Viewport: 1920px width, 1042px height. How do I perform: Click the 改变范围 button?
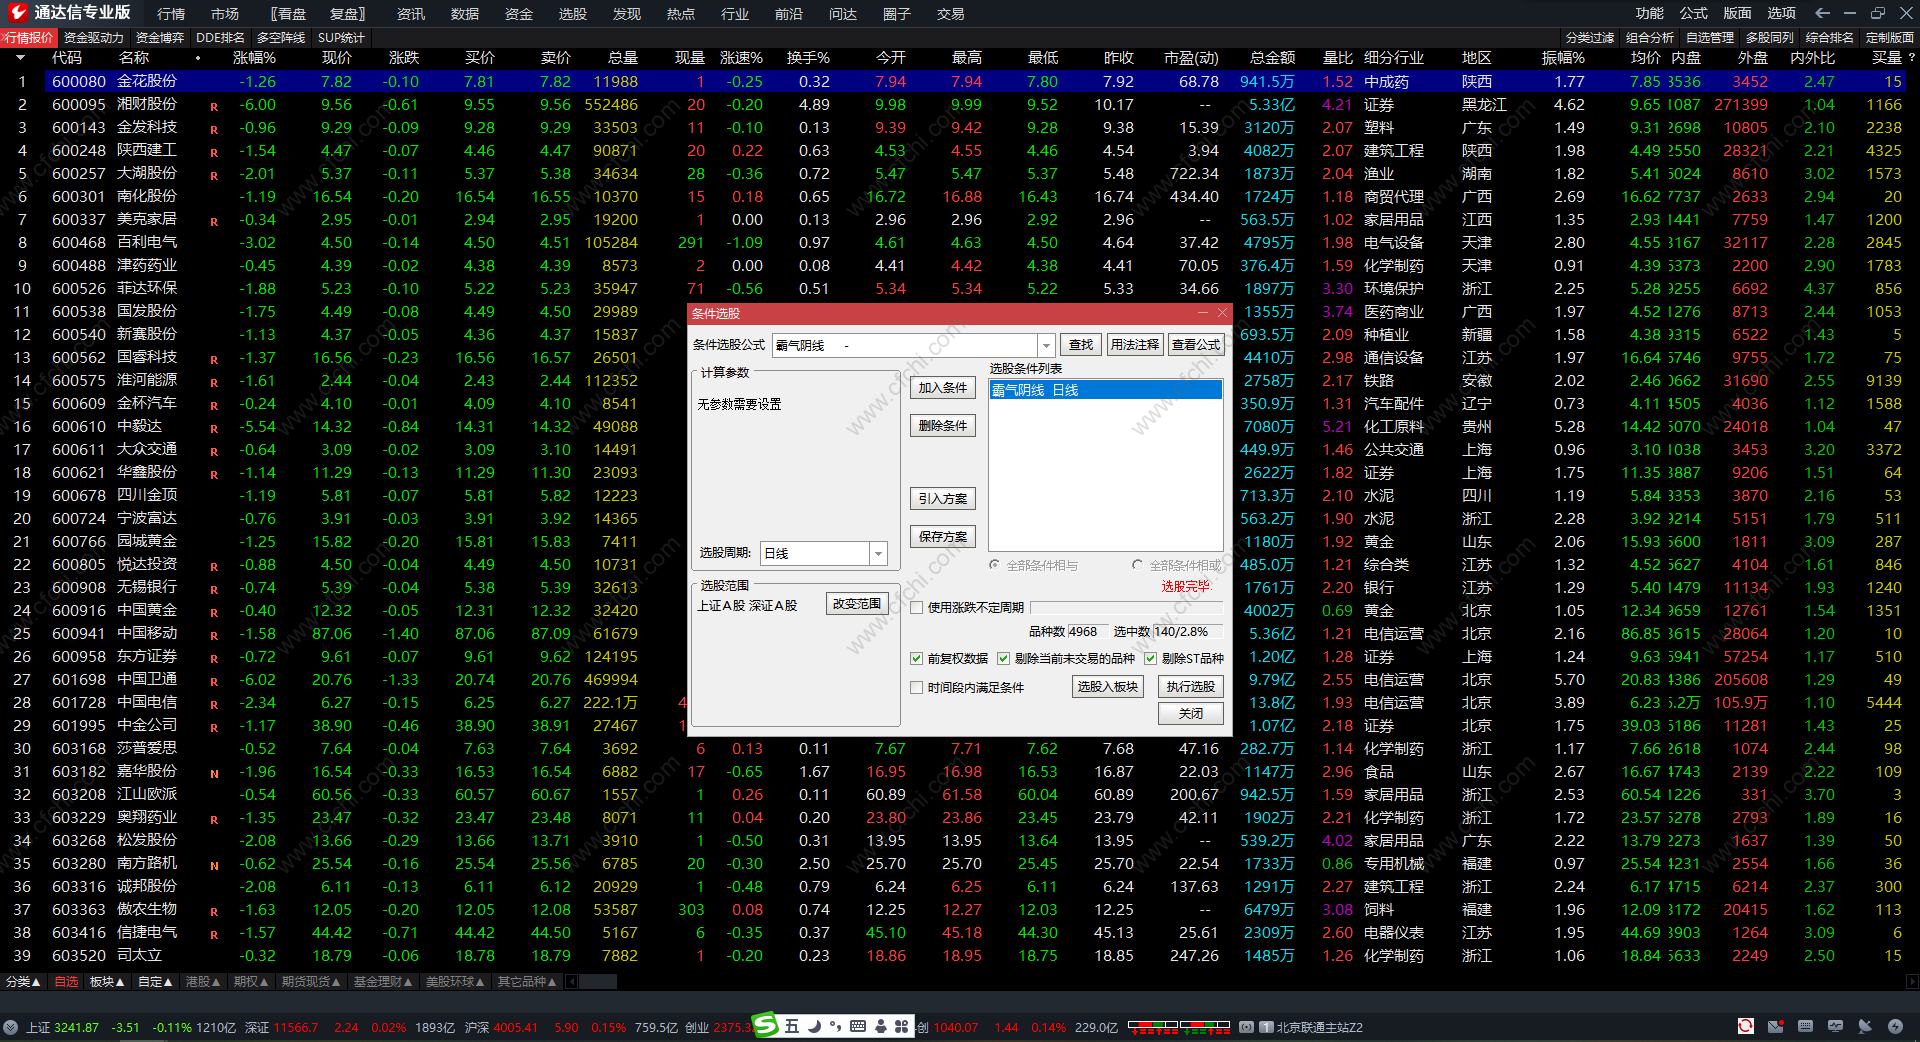857,604
